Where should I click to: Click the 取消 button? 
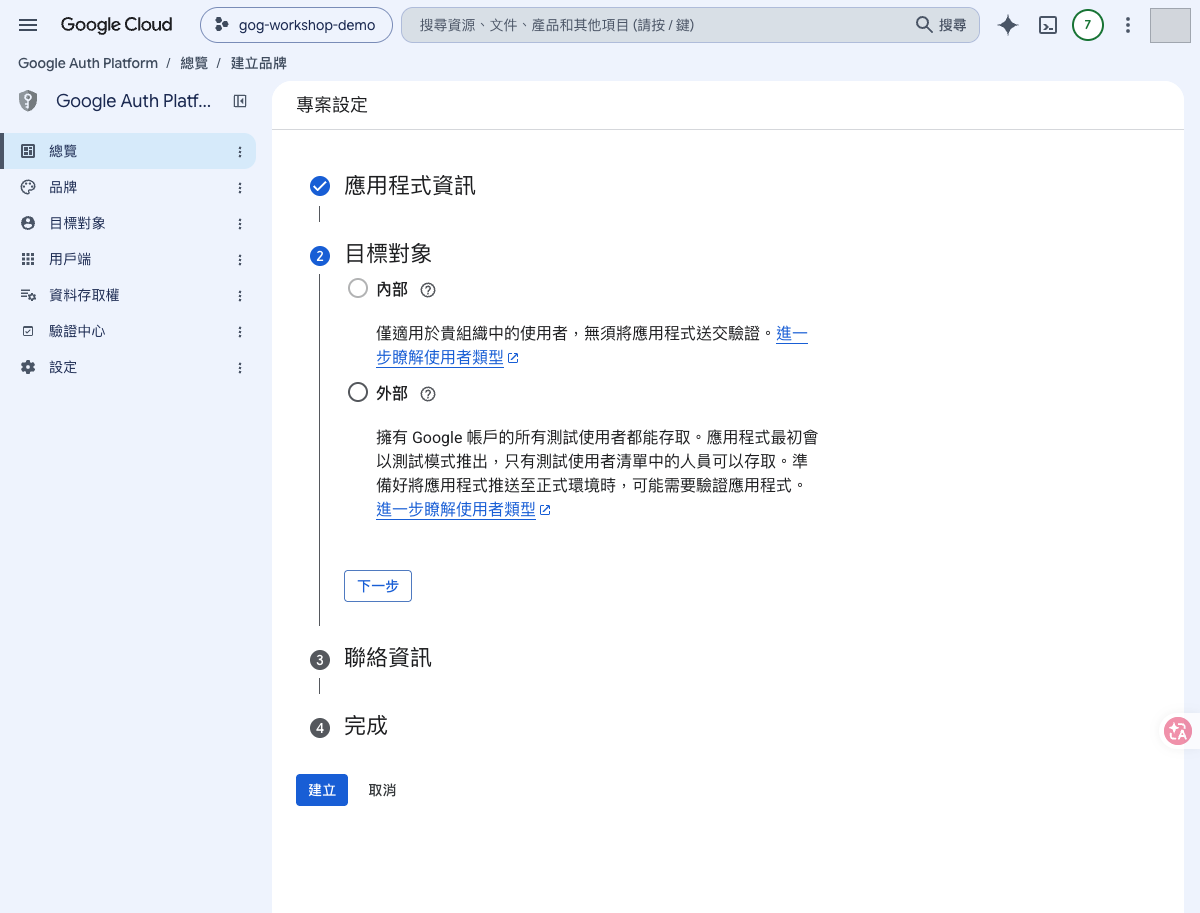tap(382, 790)
